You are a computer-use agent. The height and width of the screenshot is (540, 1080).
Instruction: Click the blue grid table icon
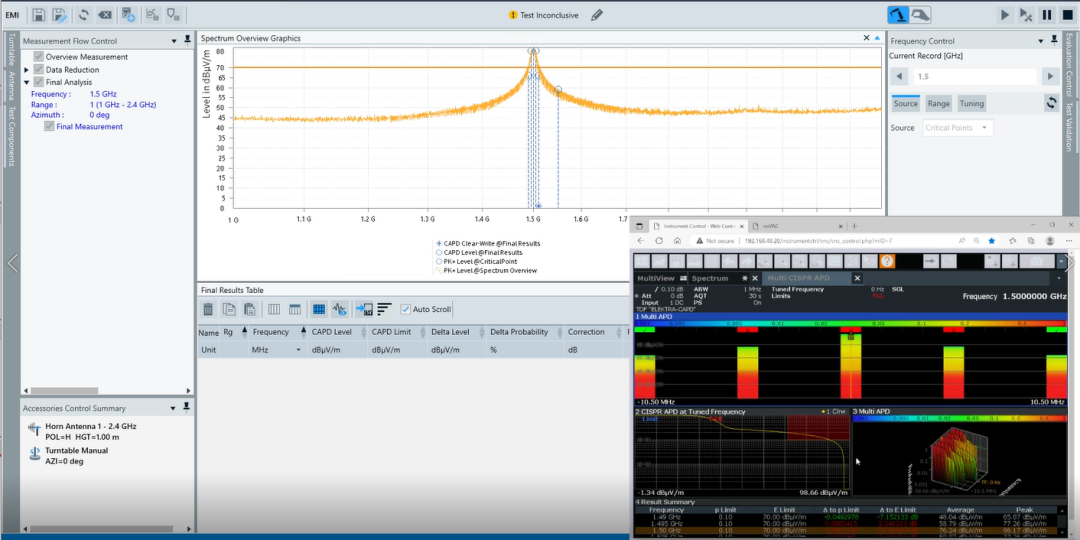pos(319,309)
